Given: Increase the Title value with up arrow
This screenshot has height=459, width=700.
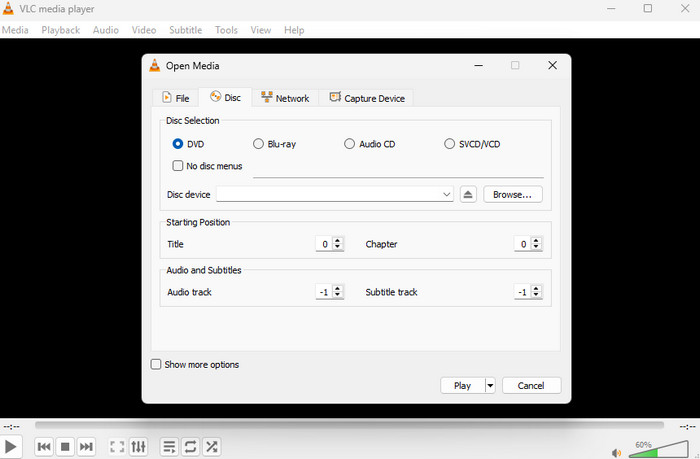Looking at the screenshot, I should [338, 240].
